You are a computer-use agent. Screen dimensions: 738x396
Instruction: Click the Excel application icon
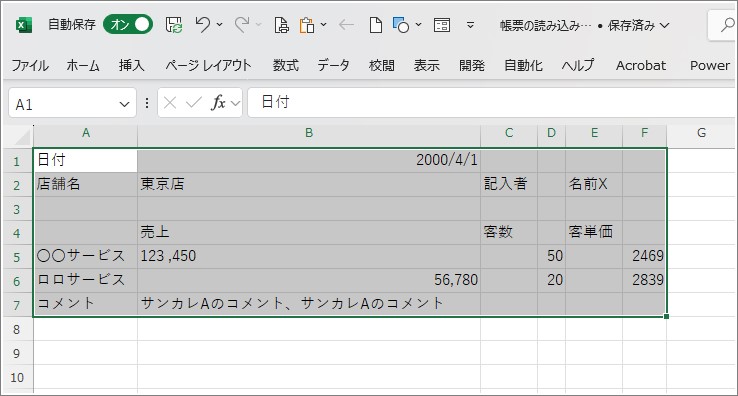tap(24, 25)
